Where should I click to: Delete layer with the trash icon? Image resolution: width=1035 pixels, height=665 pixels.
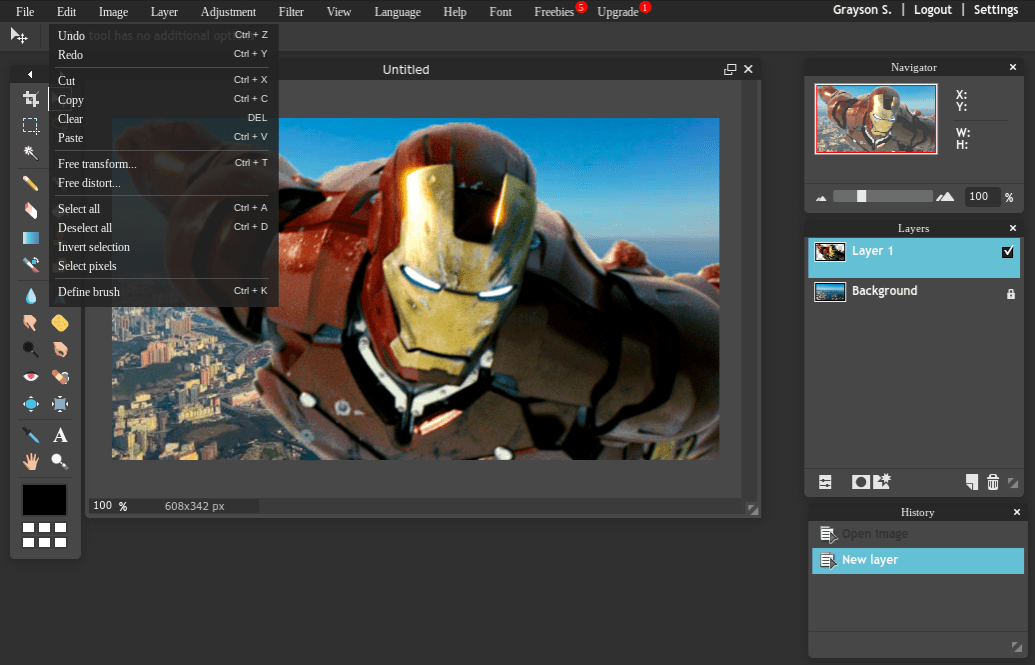(x=993, y=482)
